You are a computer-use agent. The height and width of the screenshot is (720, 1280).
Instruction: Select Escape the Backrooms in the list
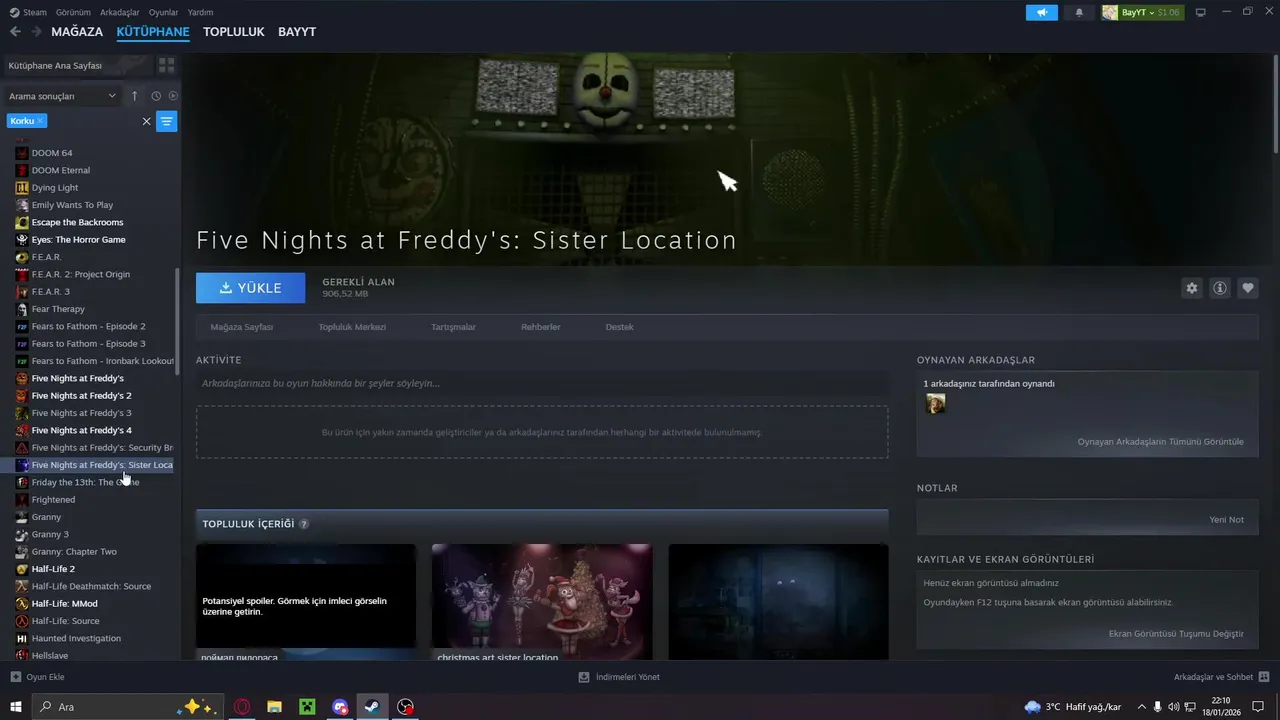(x=77, y=222)
